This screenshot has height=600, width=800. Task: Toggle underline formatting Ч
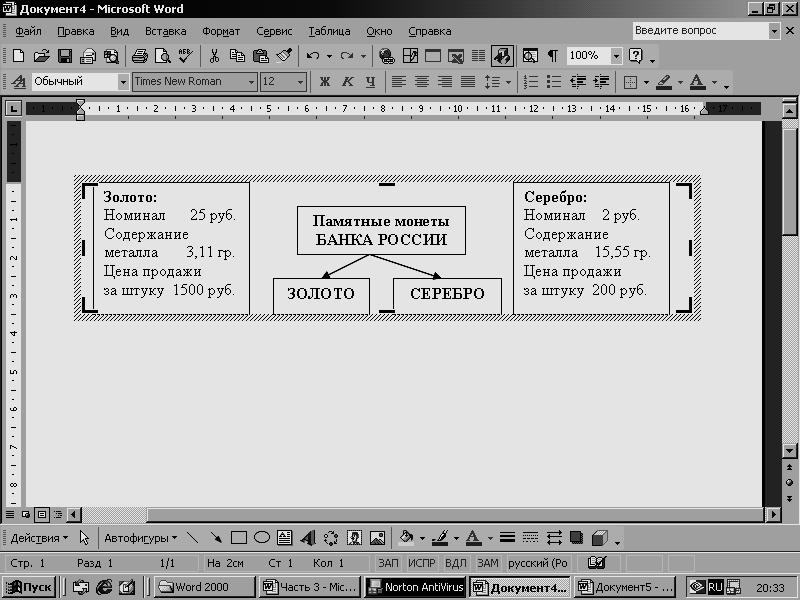370,82
